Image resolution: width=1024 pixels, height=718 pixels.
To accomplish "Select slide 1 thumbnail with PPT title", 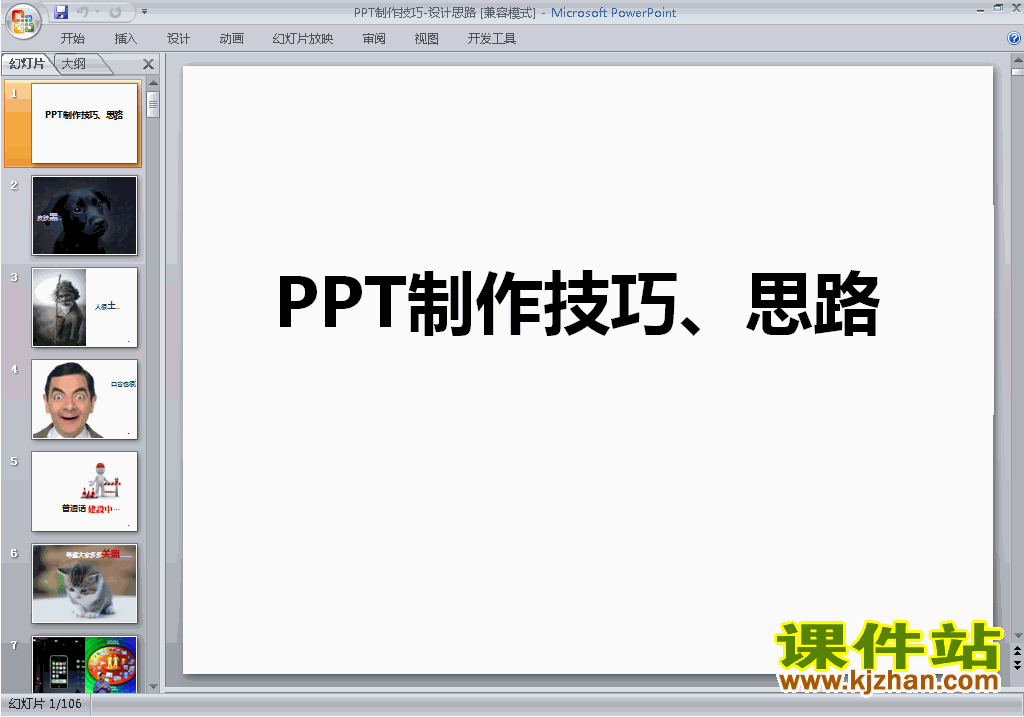I will [85, 123].
